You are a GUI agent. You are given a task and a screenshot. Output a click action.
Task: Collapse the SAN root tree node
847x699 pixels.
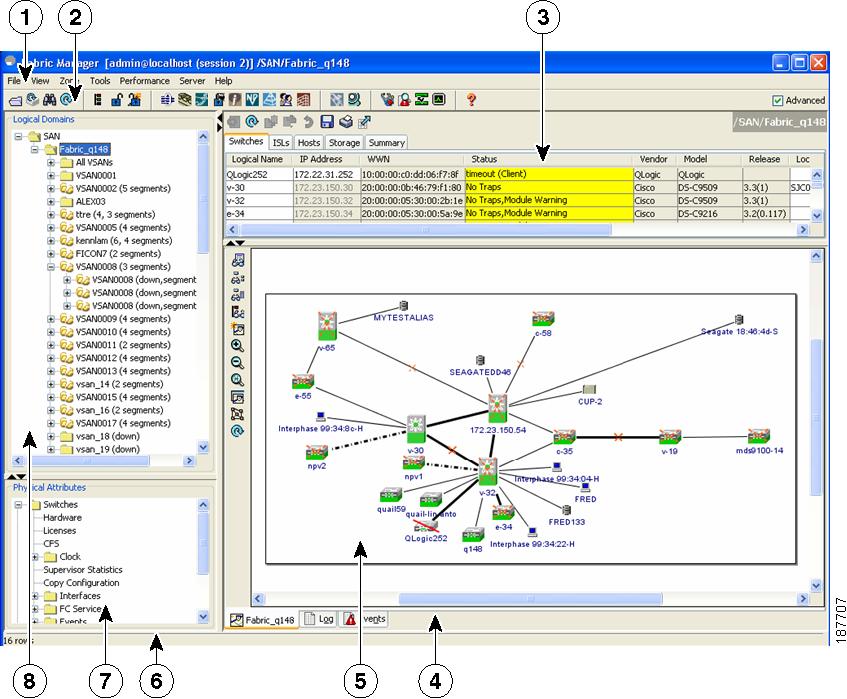click(x=19, y=136)
